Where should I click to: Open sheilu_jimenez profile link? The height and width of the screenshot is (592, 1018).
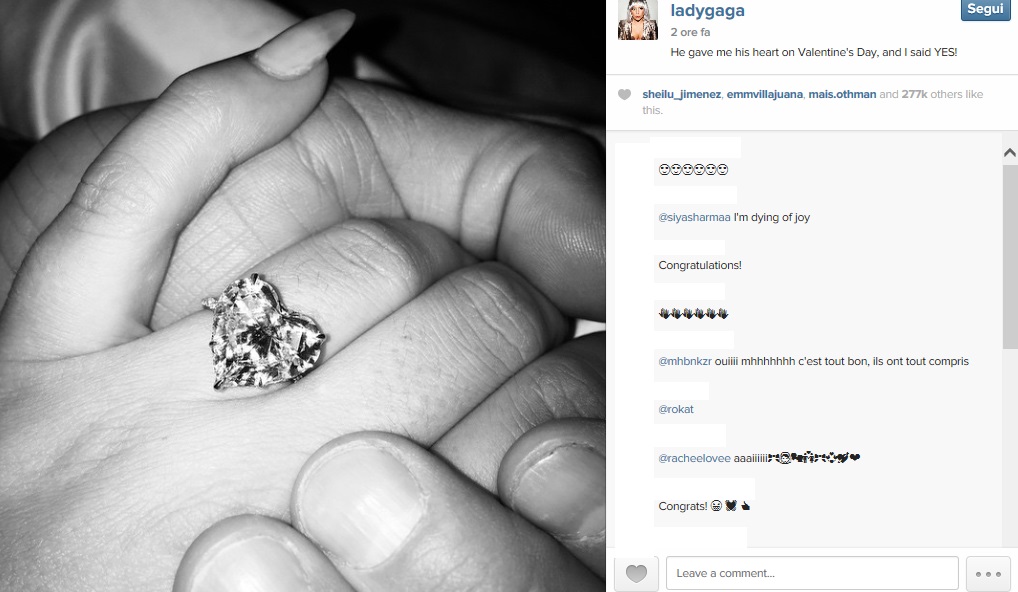681,94
